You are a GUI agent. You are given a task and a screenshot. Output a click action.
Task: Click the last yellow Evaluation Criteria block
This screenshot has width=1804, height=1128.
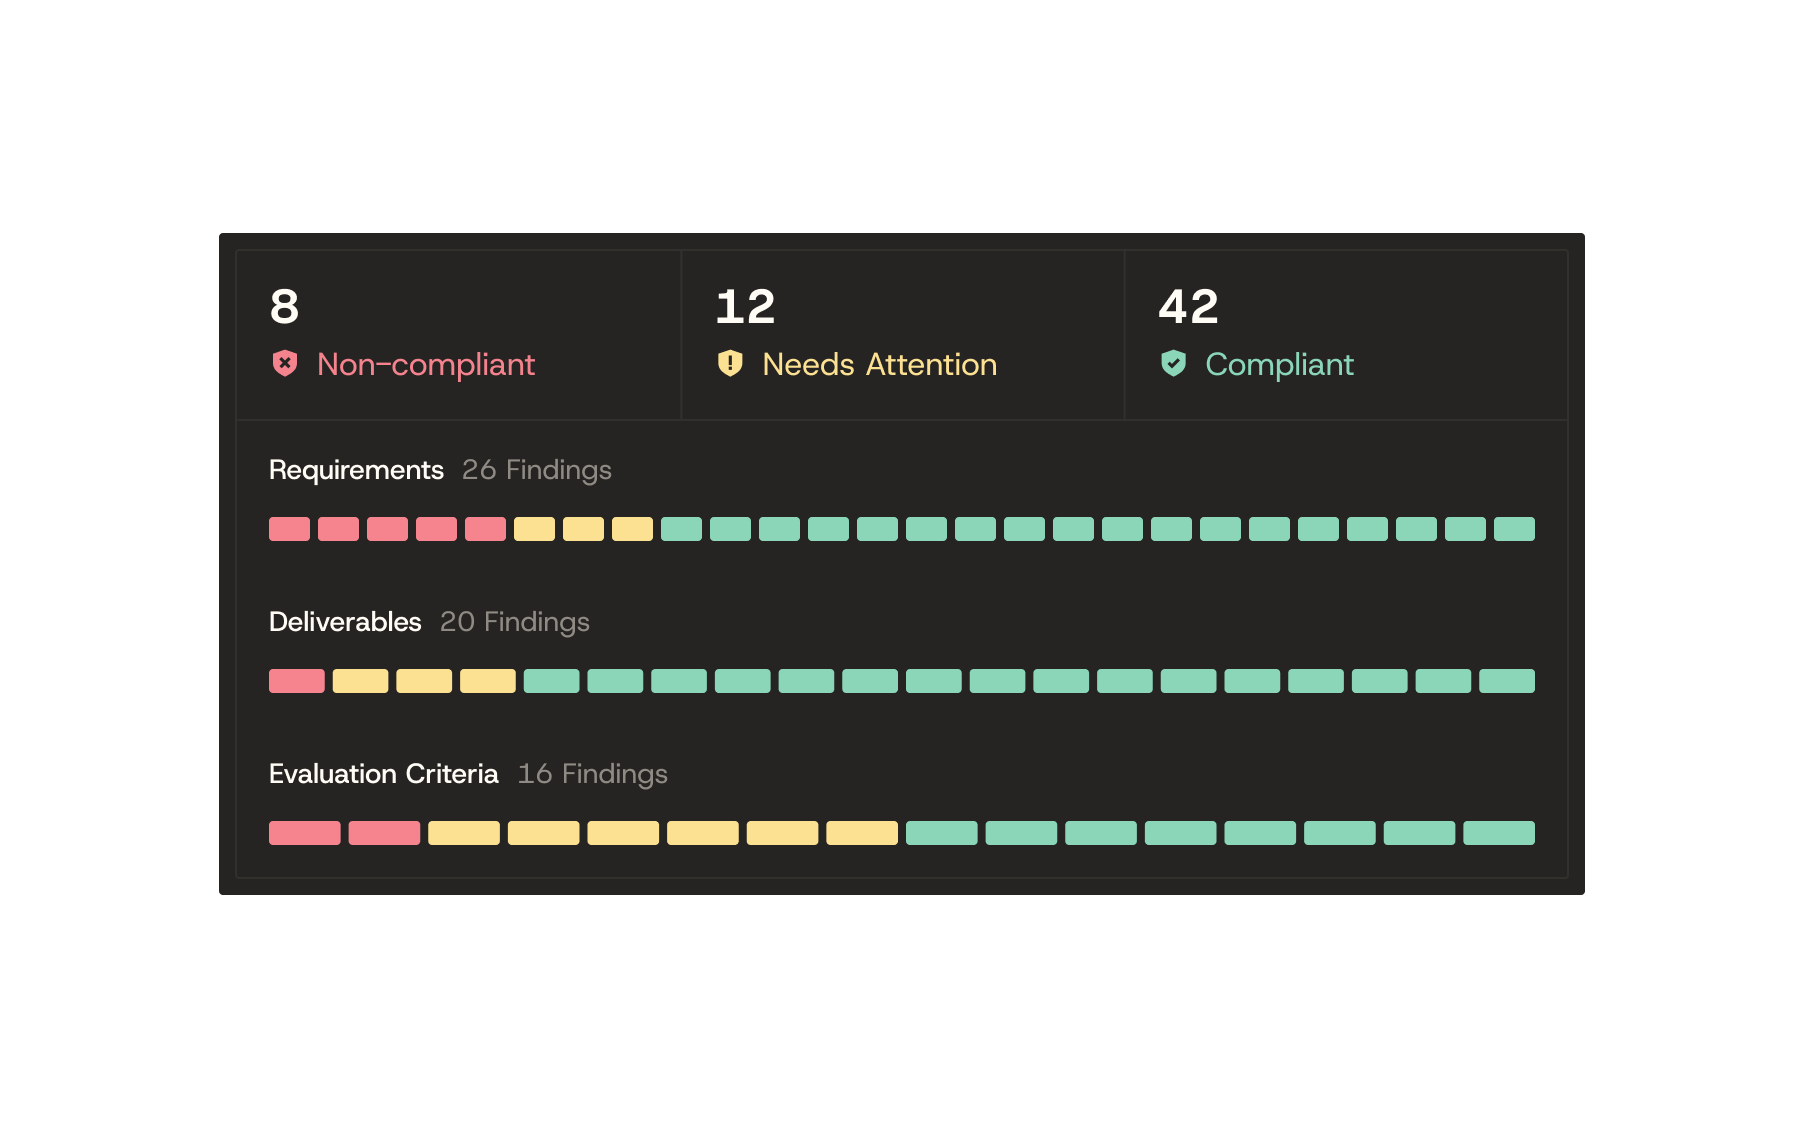pos(862,833)
